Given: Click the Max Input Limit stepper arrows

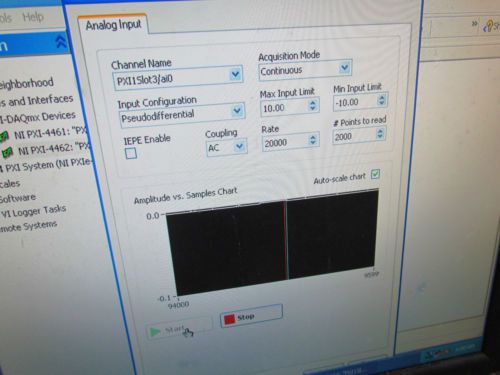Looking at the screenshot, I should pos(313,105).
